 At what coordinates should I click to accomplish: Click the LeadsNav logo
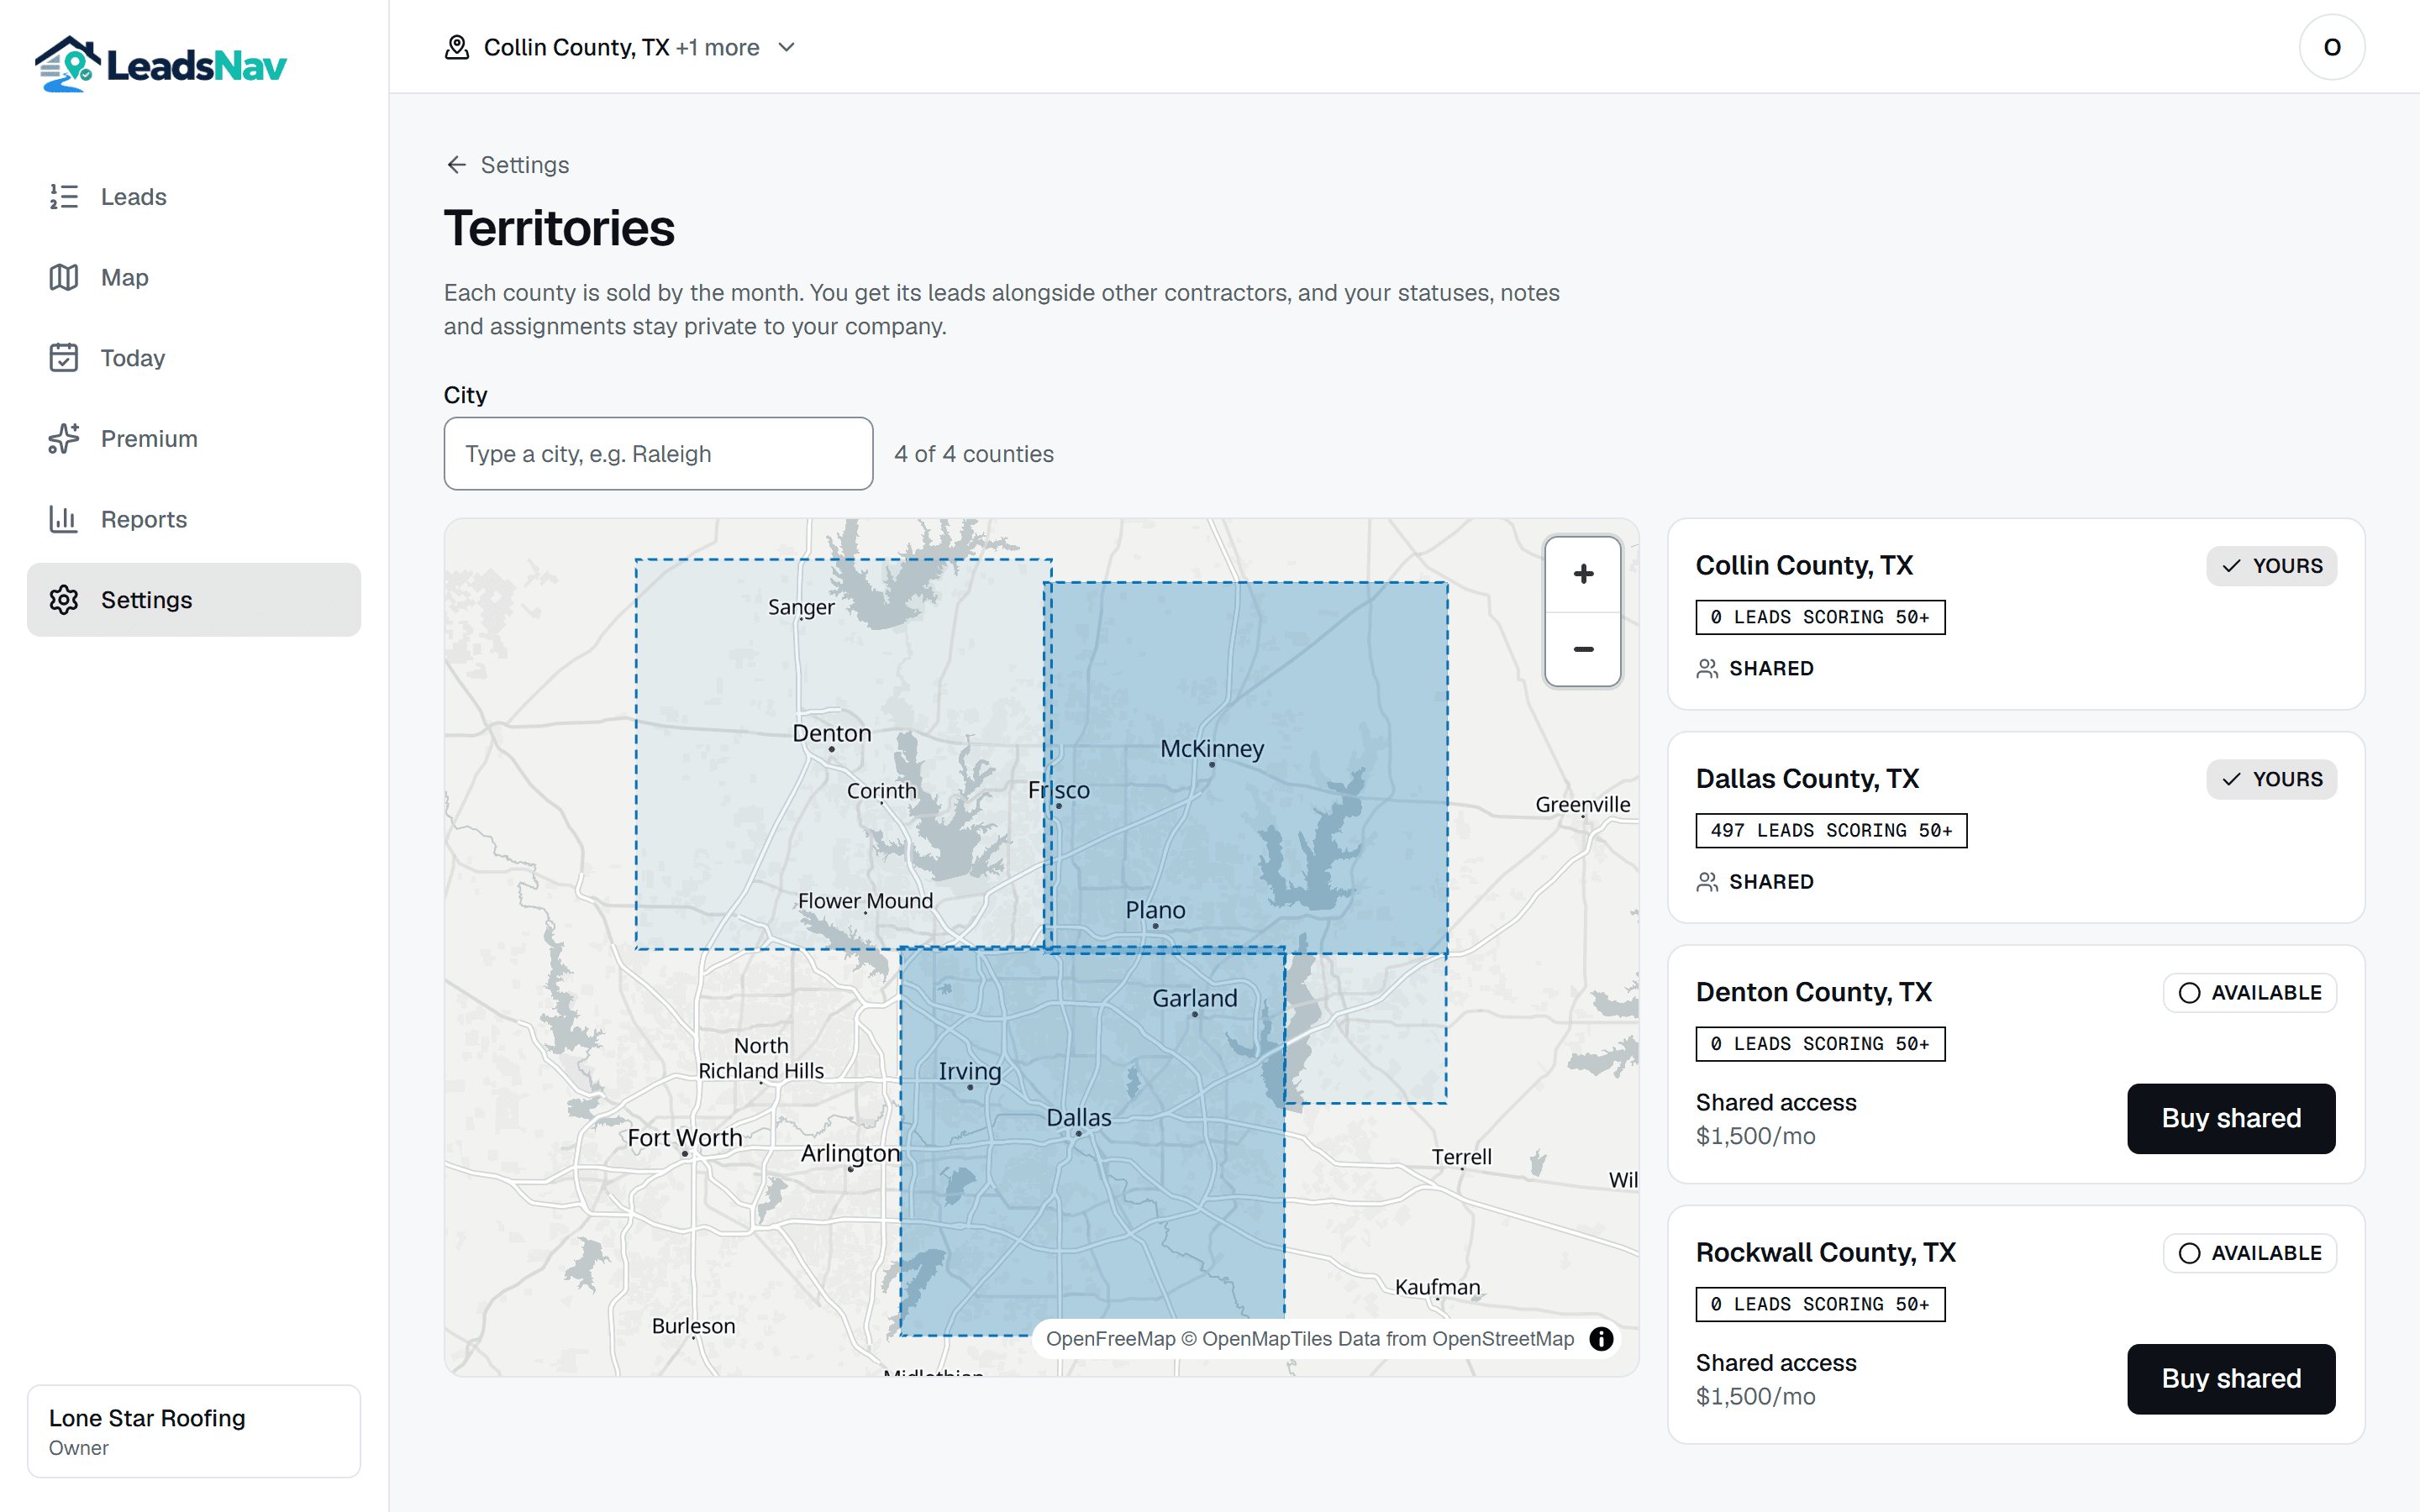[x=160, y=64]
